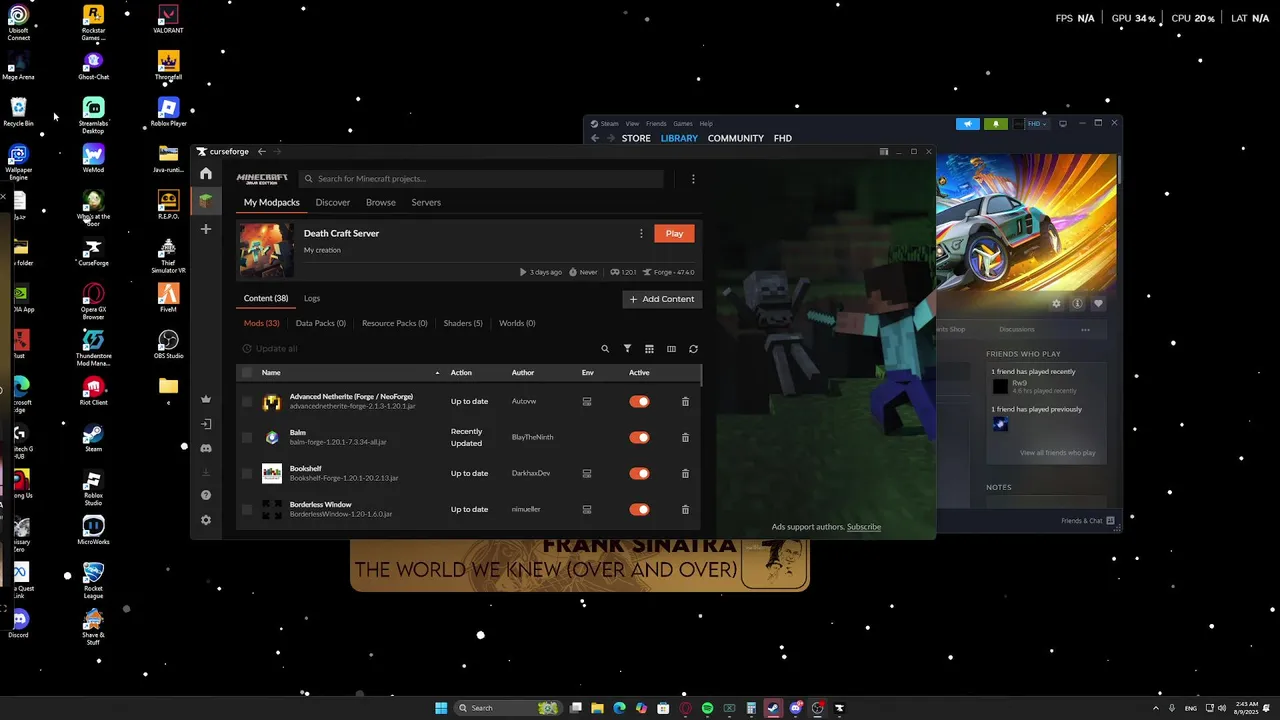The height and width of the screenshot is (720, 1280).
Task: Open Discord link in CurseForge sidebar
Action: point(206,449)
